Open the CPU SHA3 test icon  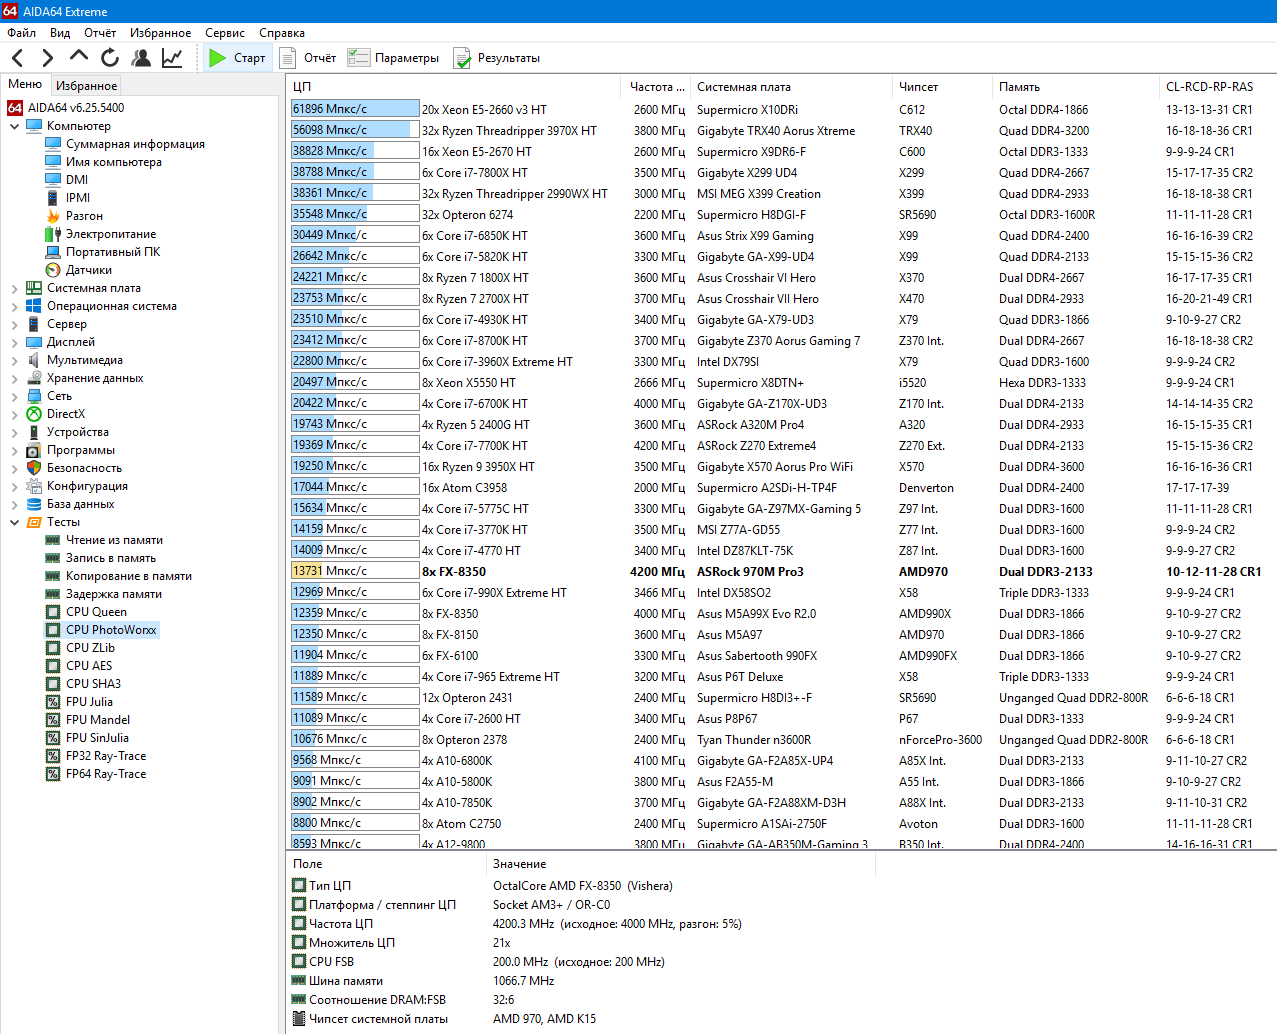(x=53, y=684)
